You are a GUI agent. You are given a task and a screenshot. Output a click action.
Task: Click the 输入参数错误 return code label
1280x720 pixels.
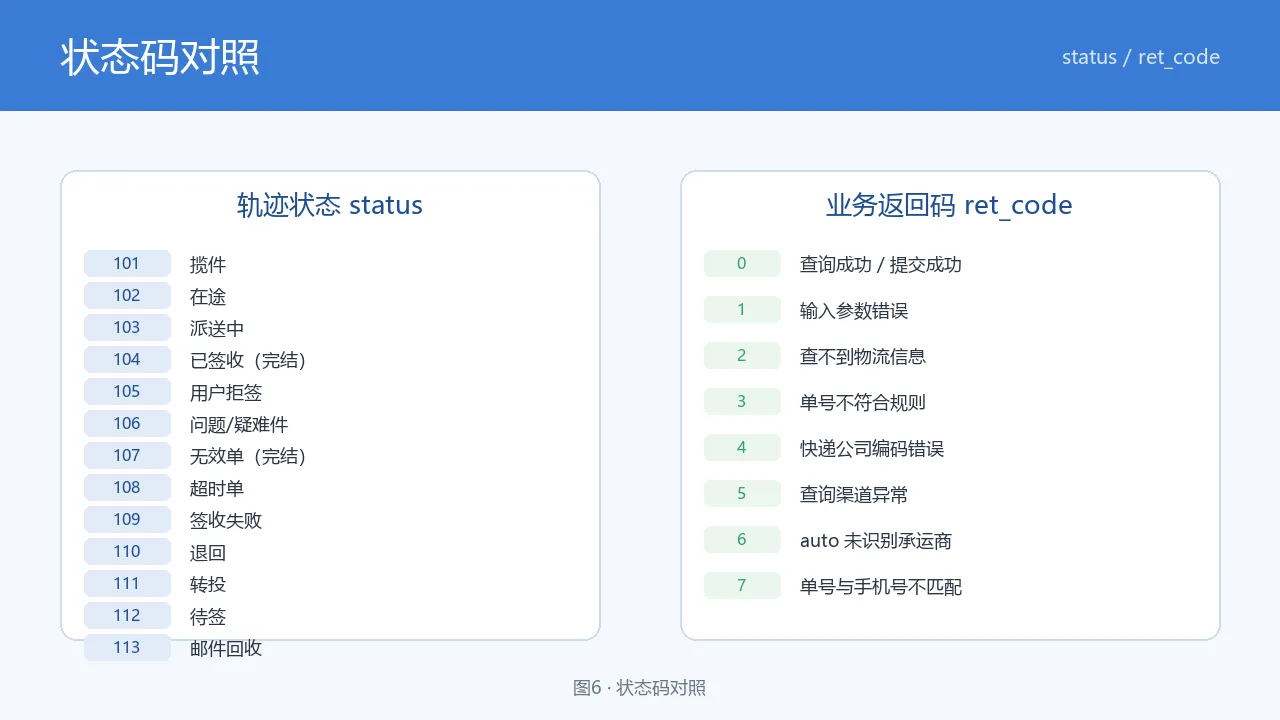click(x=854, y=311)
